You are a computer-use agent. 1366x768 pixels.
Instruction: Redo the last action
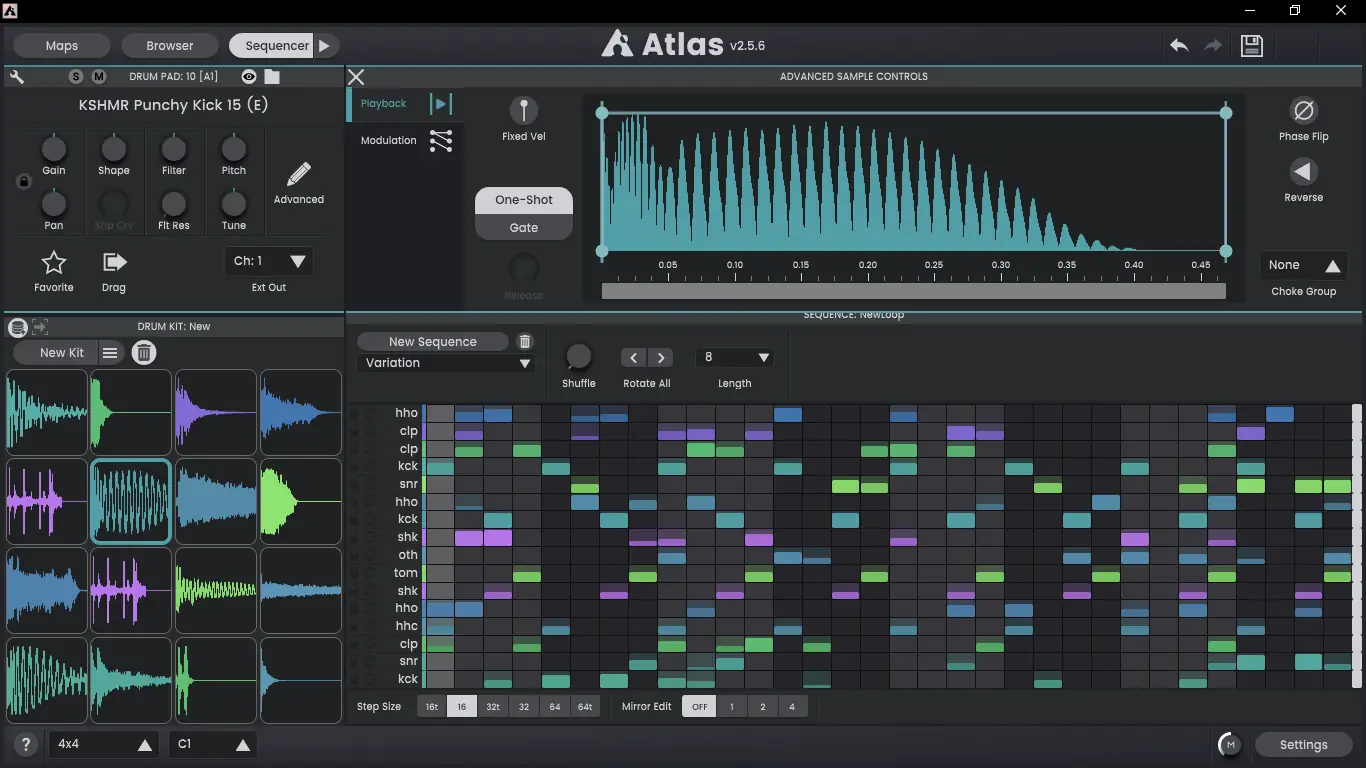(x=1213, y=46)
